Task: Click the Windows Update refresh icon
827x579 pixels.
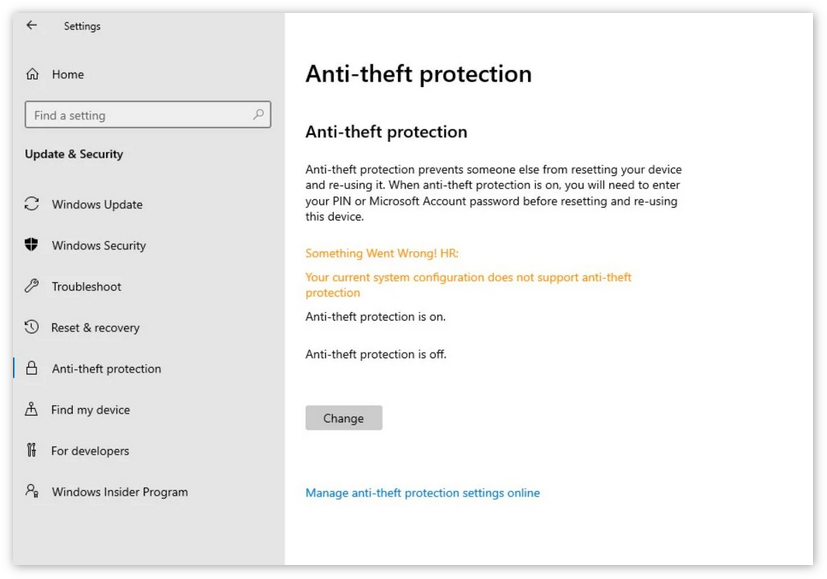Action: tap(32, 204)
